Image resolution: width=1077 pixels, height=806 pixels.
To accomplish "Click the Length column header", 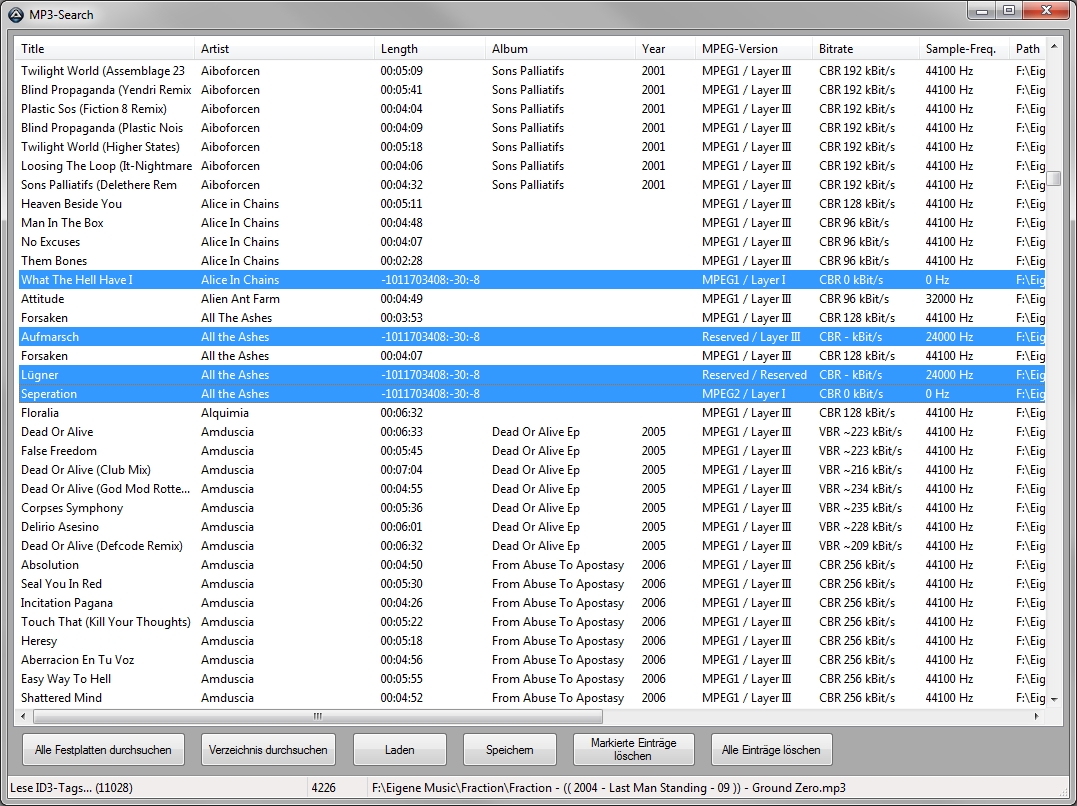I will tap(429, 49).
